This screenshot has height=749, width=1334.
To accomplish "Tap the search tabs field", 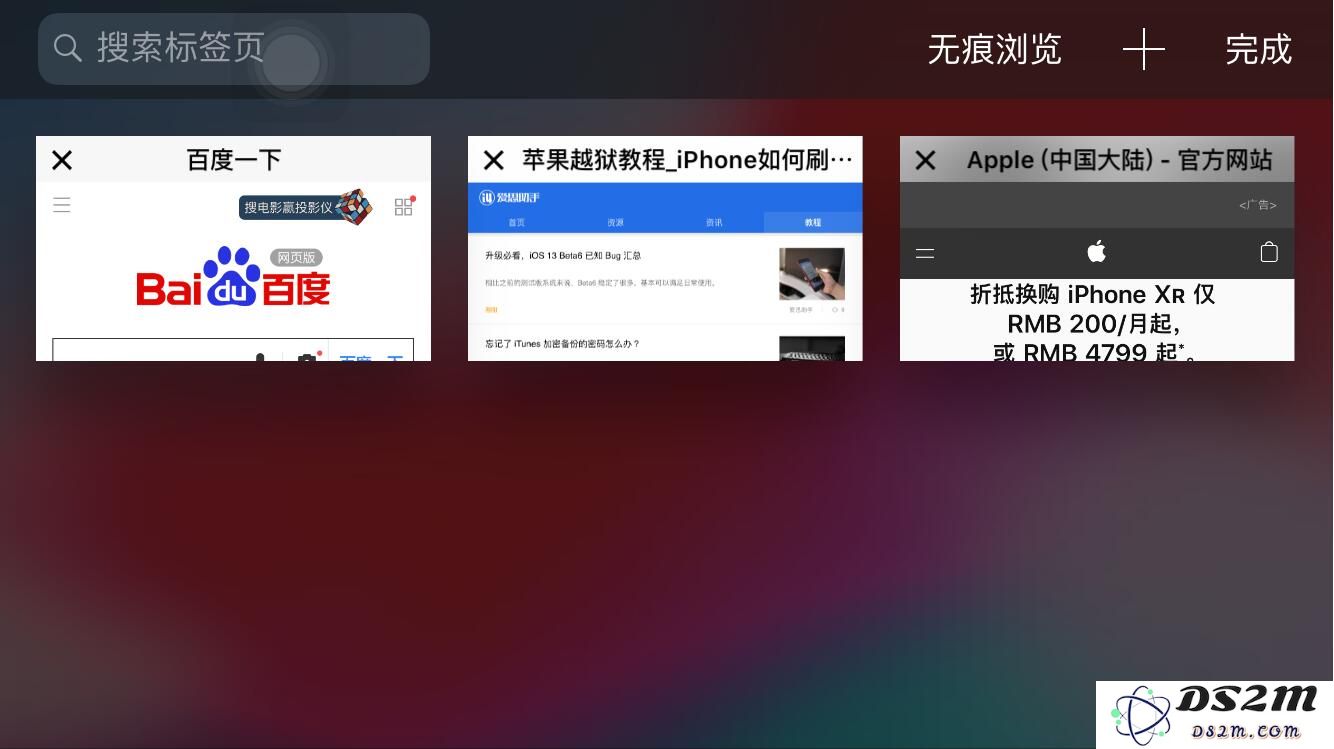I will (x=234, y=48).
